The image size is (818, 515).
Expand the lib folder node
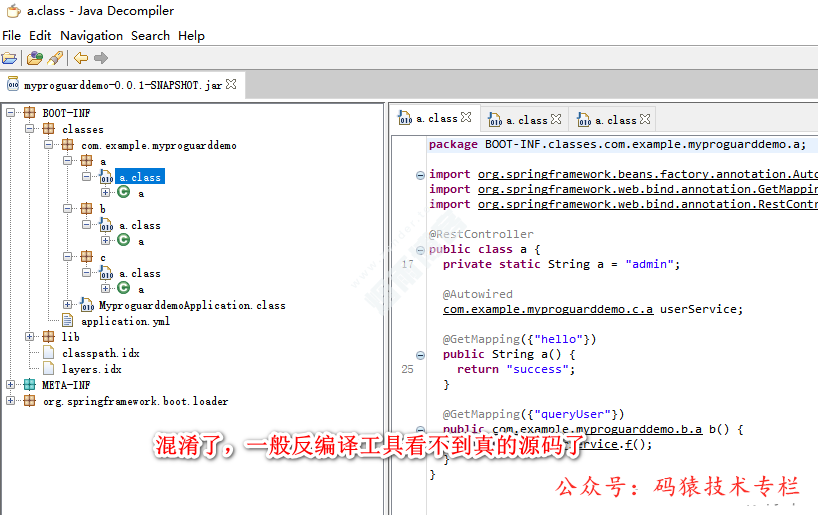point(30,337)
